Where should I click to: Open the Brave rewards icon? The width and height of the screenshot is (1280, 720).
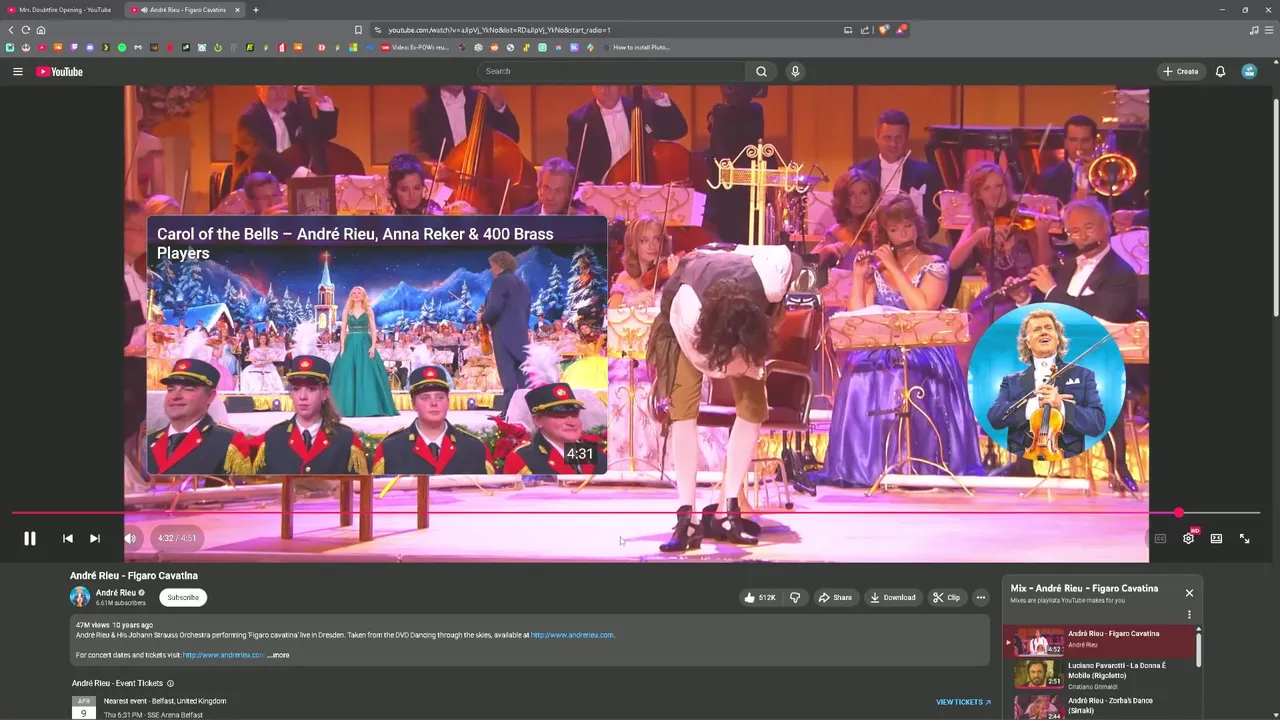pos(901,30)
